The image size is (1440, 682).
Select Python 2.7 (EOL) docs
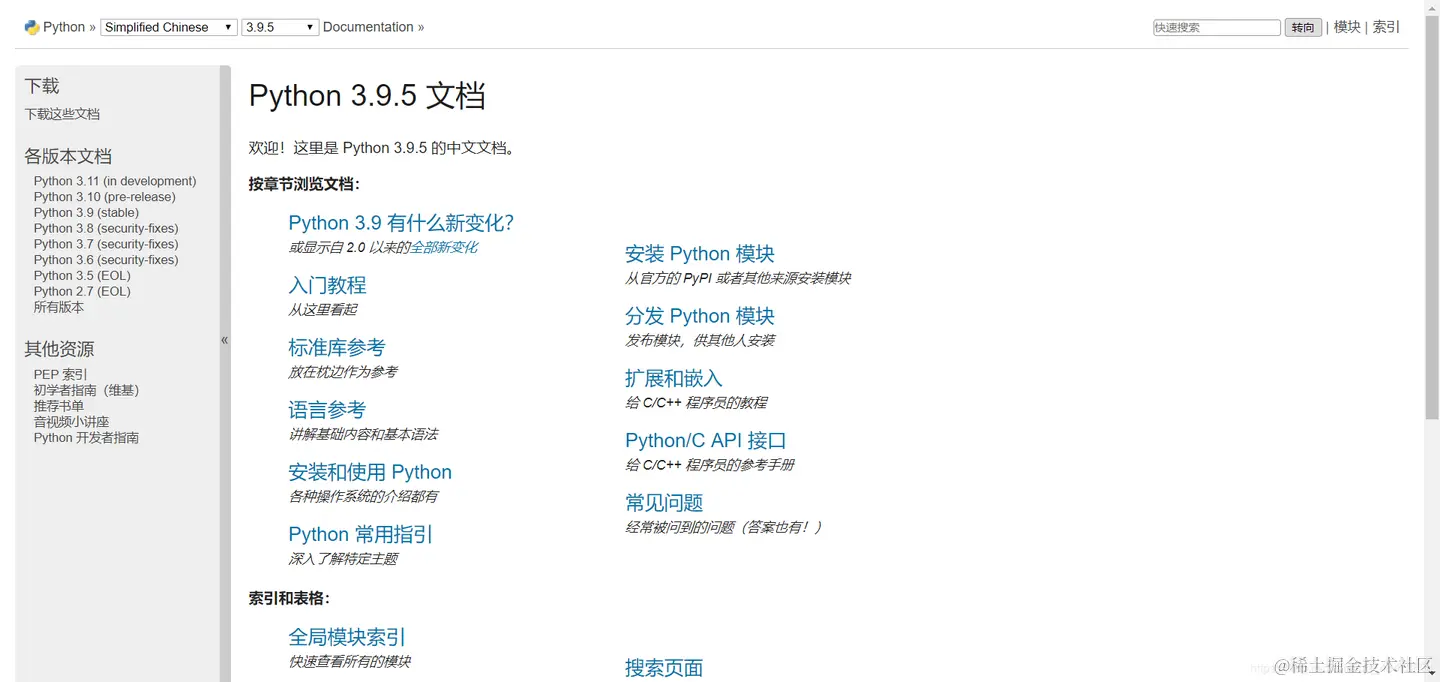click(82, 291)
